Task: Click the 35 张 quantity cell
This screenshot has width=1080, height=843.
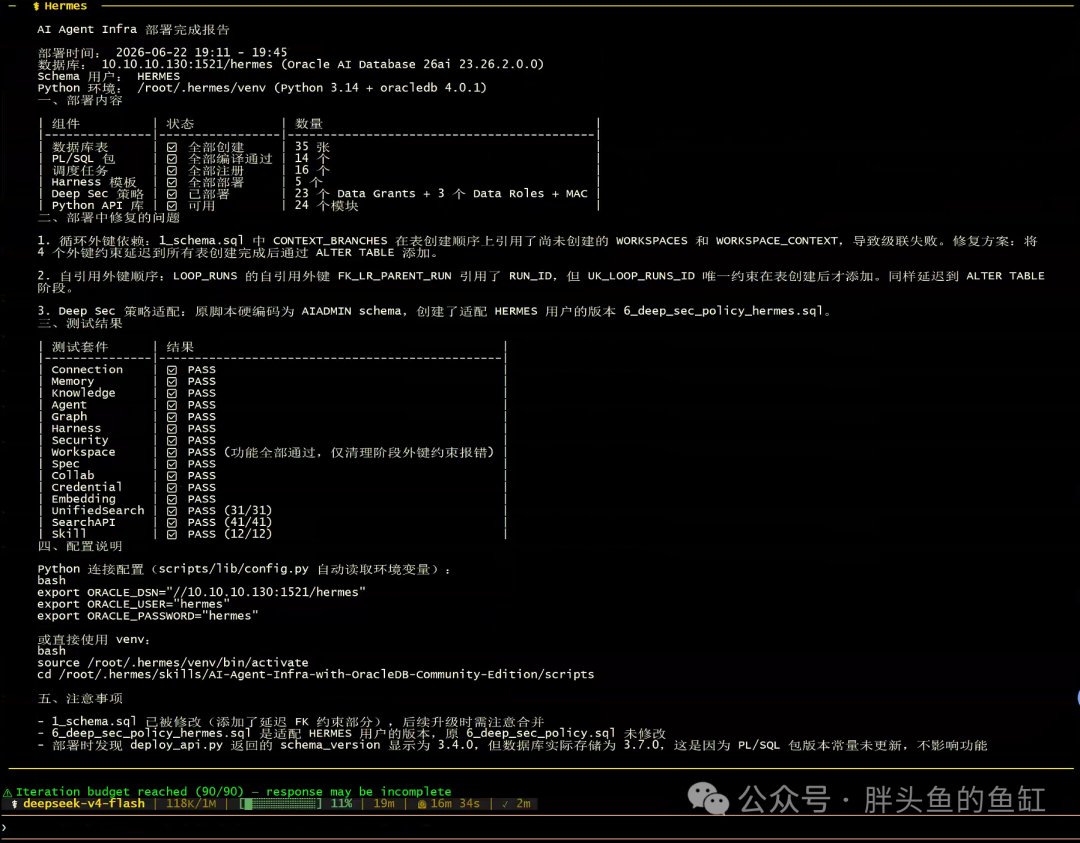Action: point(312,147)
